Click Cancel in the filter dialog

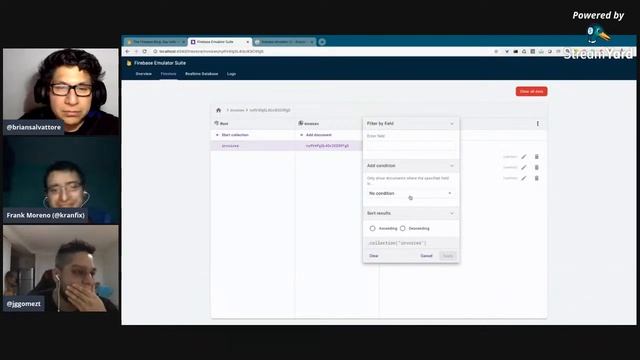[x=426, y=256]
